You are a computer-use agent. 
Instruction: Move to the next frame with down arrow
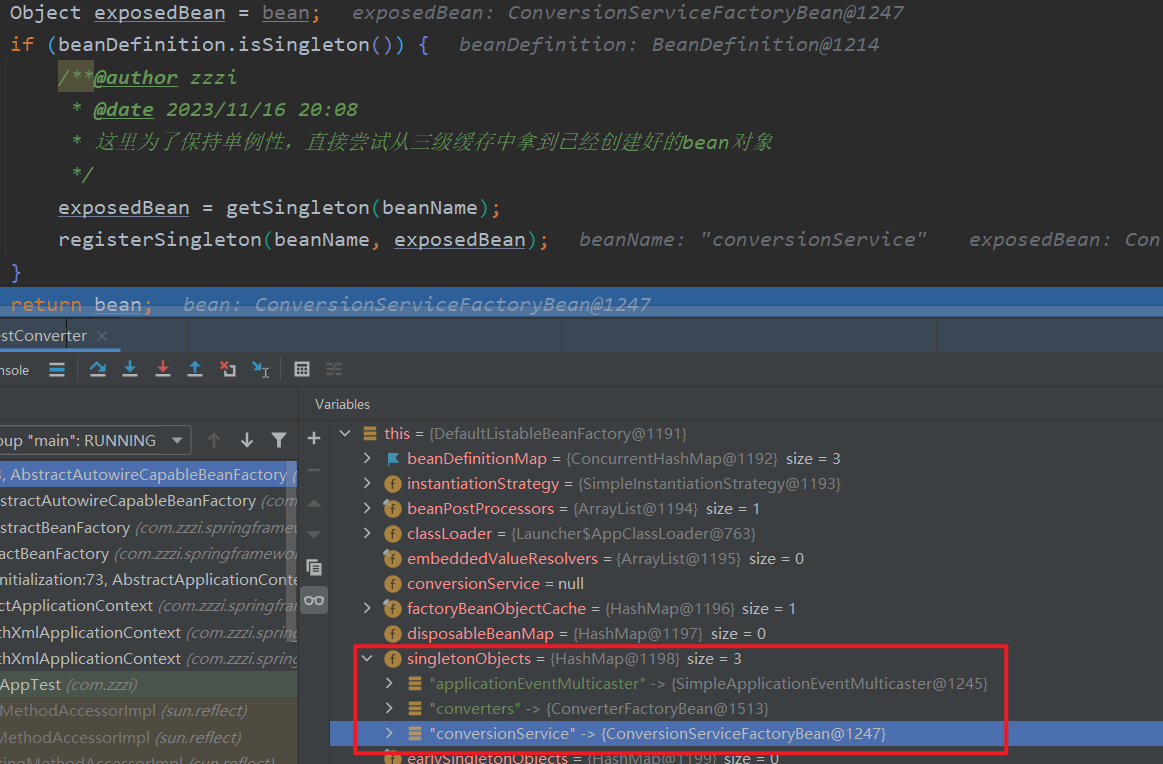[x=247, y=440]
